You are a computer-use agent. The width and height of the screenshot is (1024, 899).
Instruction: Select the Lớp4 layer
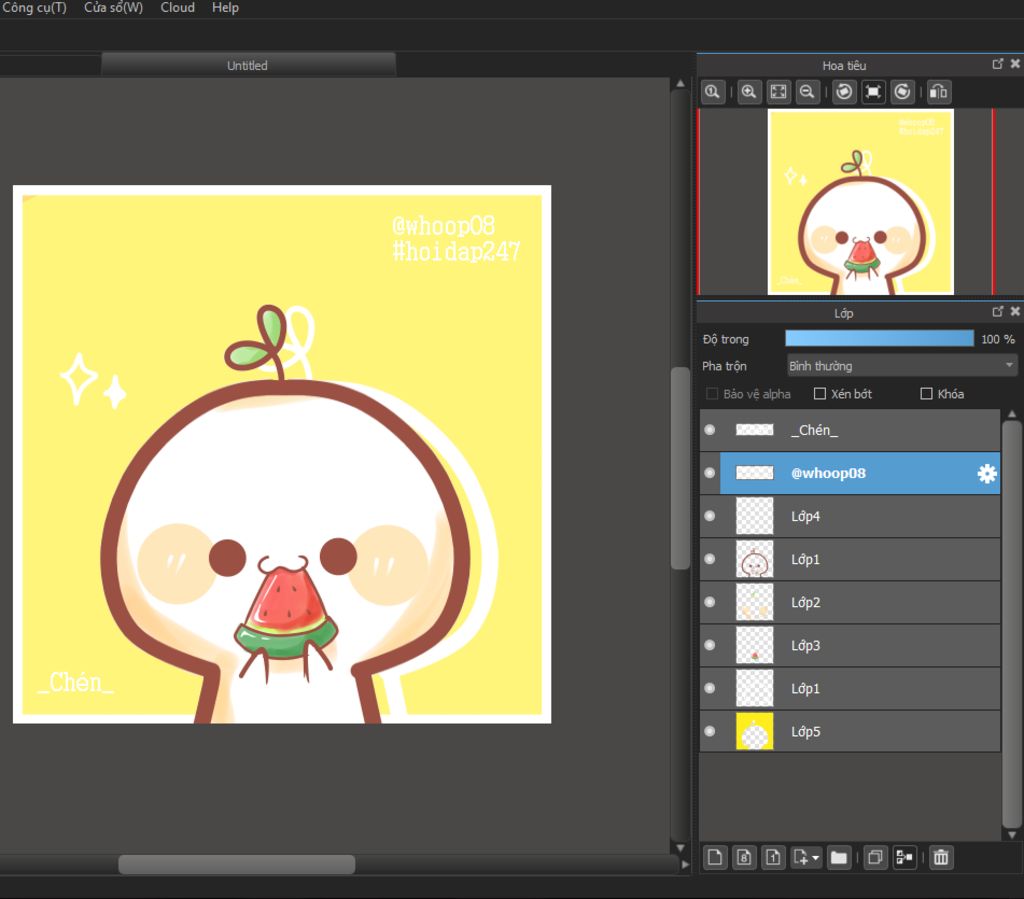tap(850, 516)
